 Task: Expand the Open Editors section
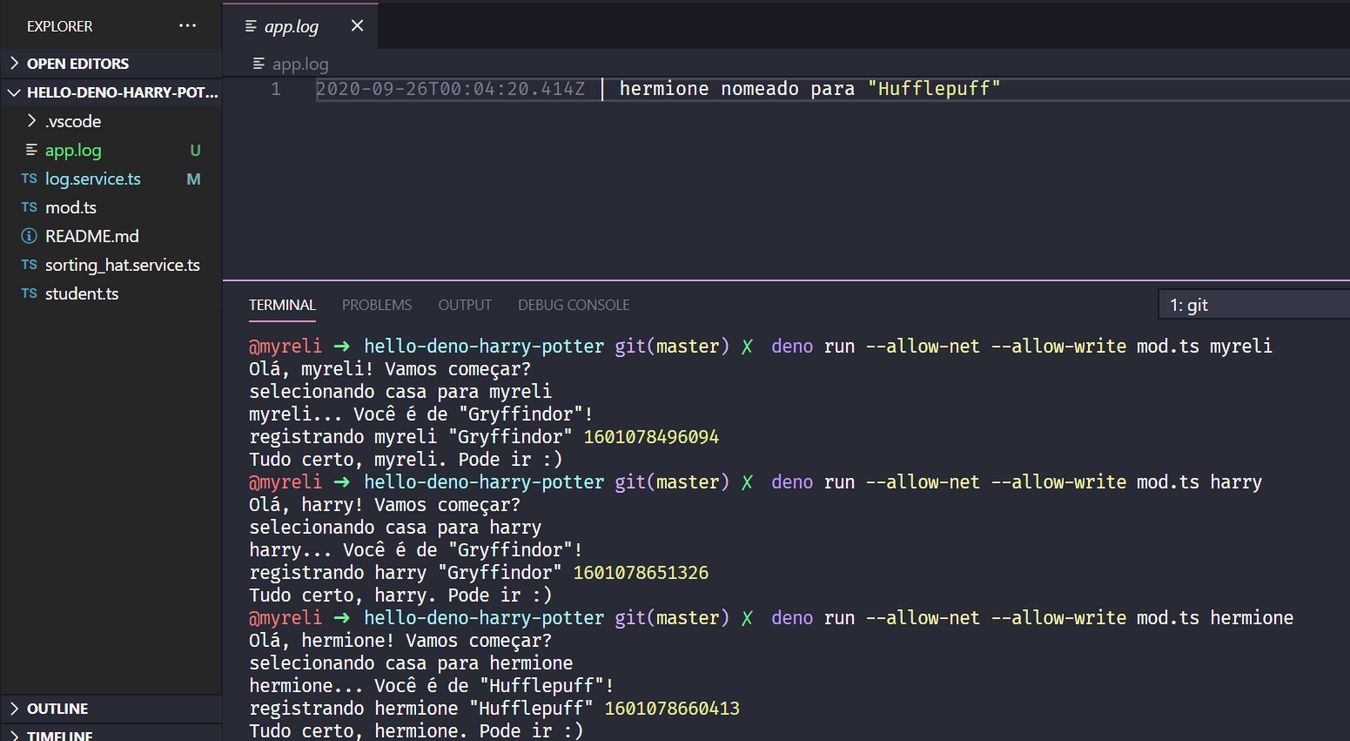tap(14, 63)
